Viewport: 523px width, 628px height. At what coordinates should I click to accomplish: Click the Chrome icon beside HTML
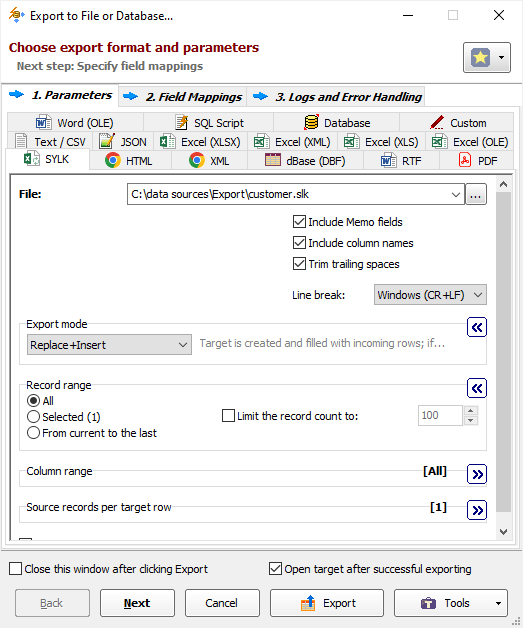[113, 161]
